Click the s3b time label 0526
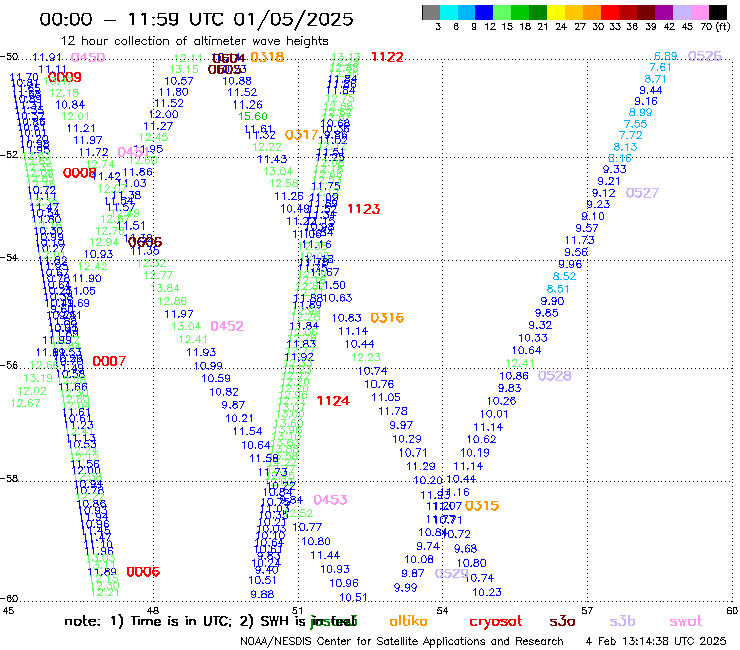This screenshot has height=650, width=740. coord(705,56)
